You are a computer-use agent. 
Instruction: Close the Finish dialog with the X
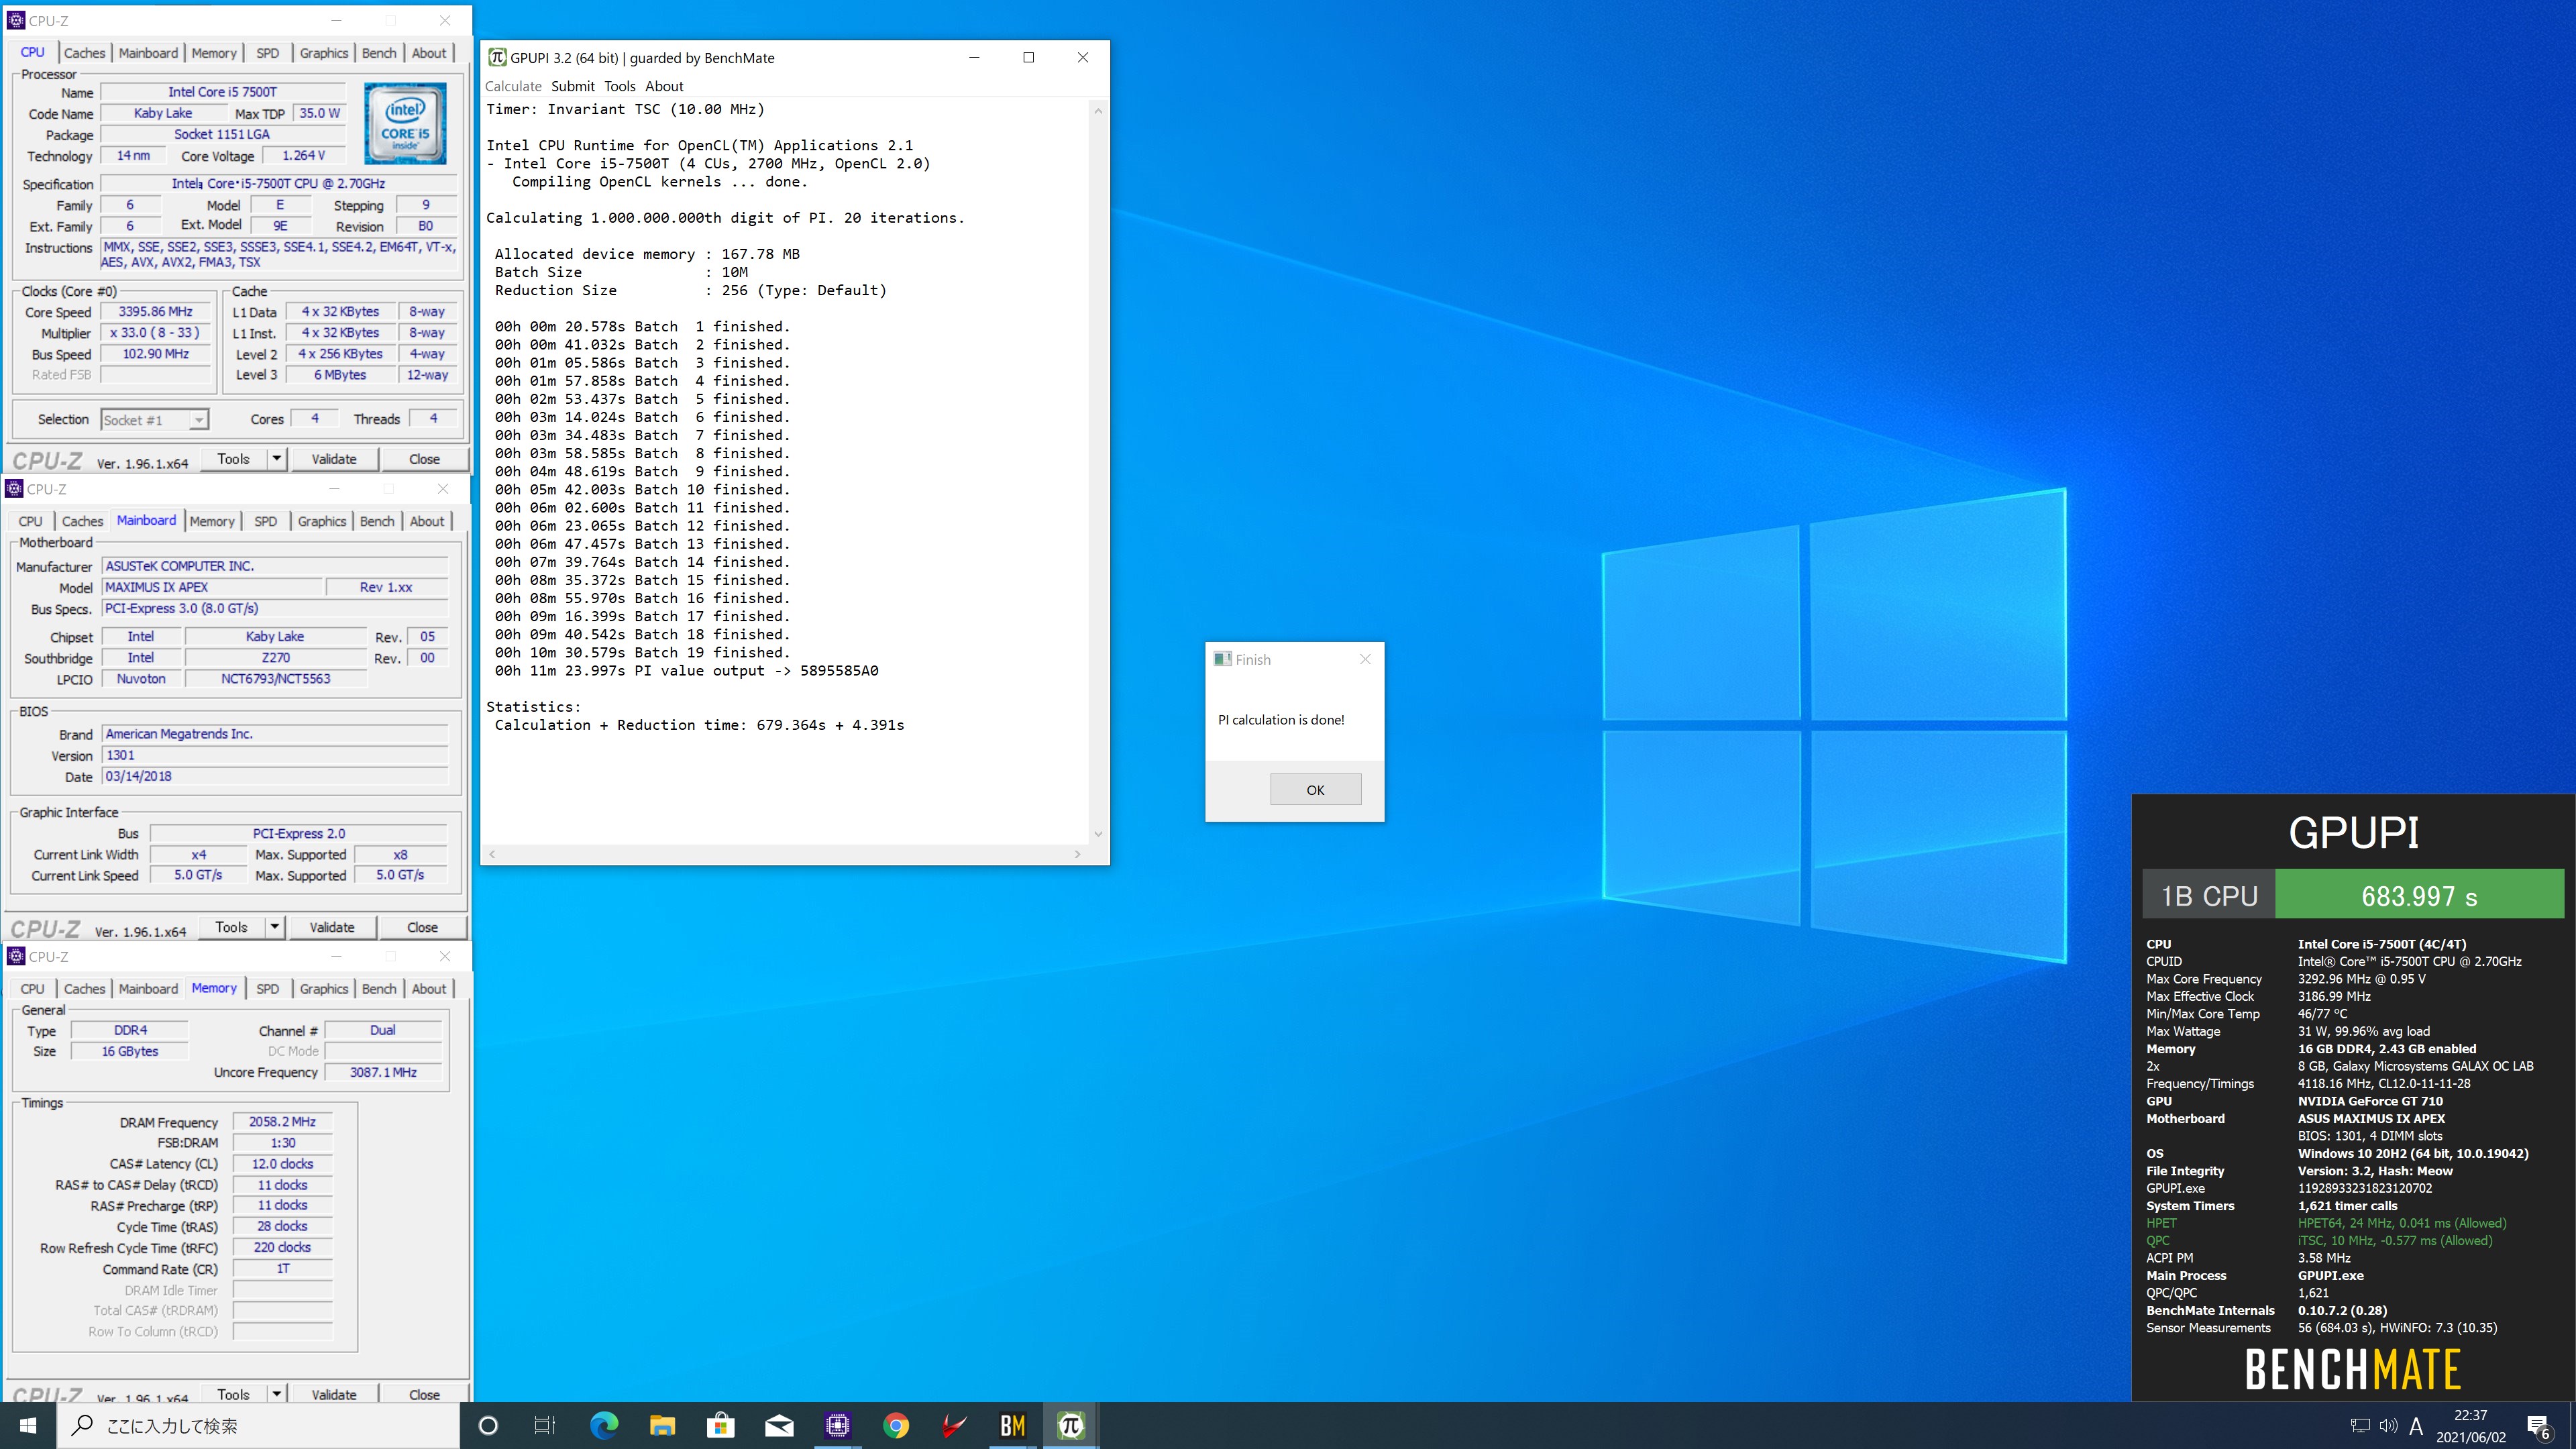1365,659
